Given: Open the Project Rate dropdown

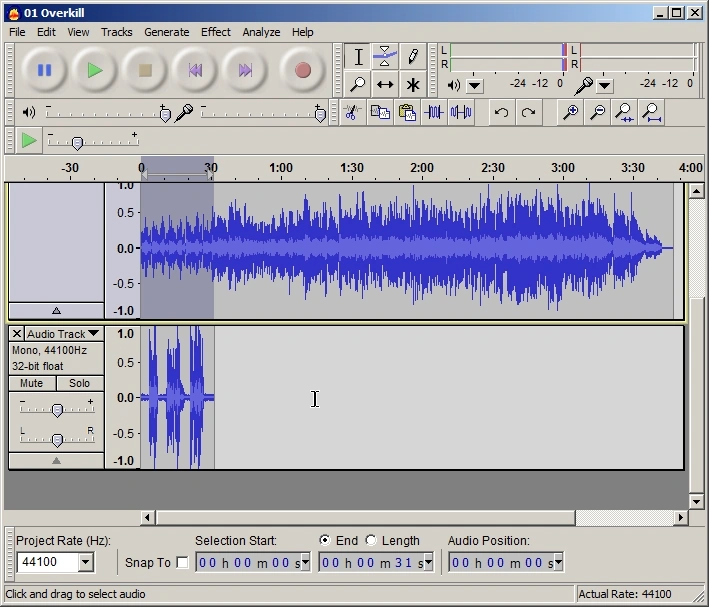Looking at the screenshot, I should pos(85,563).
